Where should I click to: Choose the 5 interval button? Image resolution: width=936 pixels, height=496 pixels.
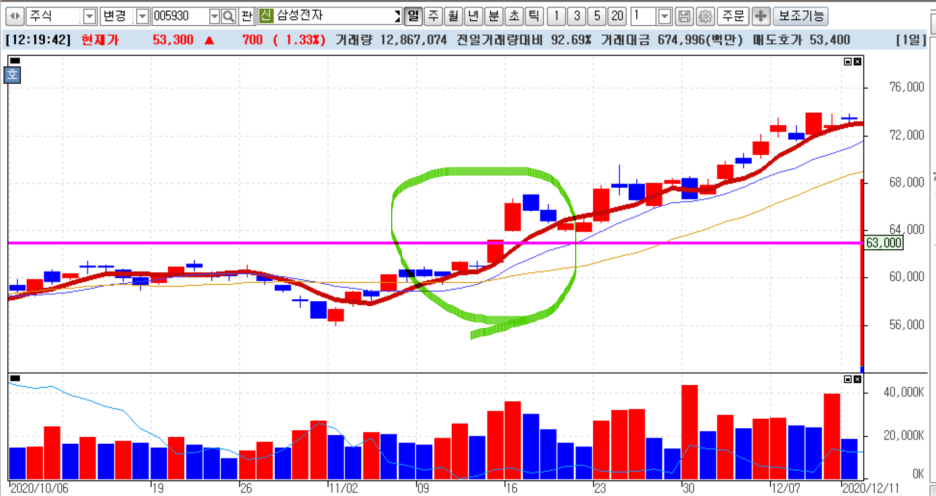(597, 16)
